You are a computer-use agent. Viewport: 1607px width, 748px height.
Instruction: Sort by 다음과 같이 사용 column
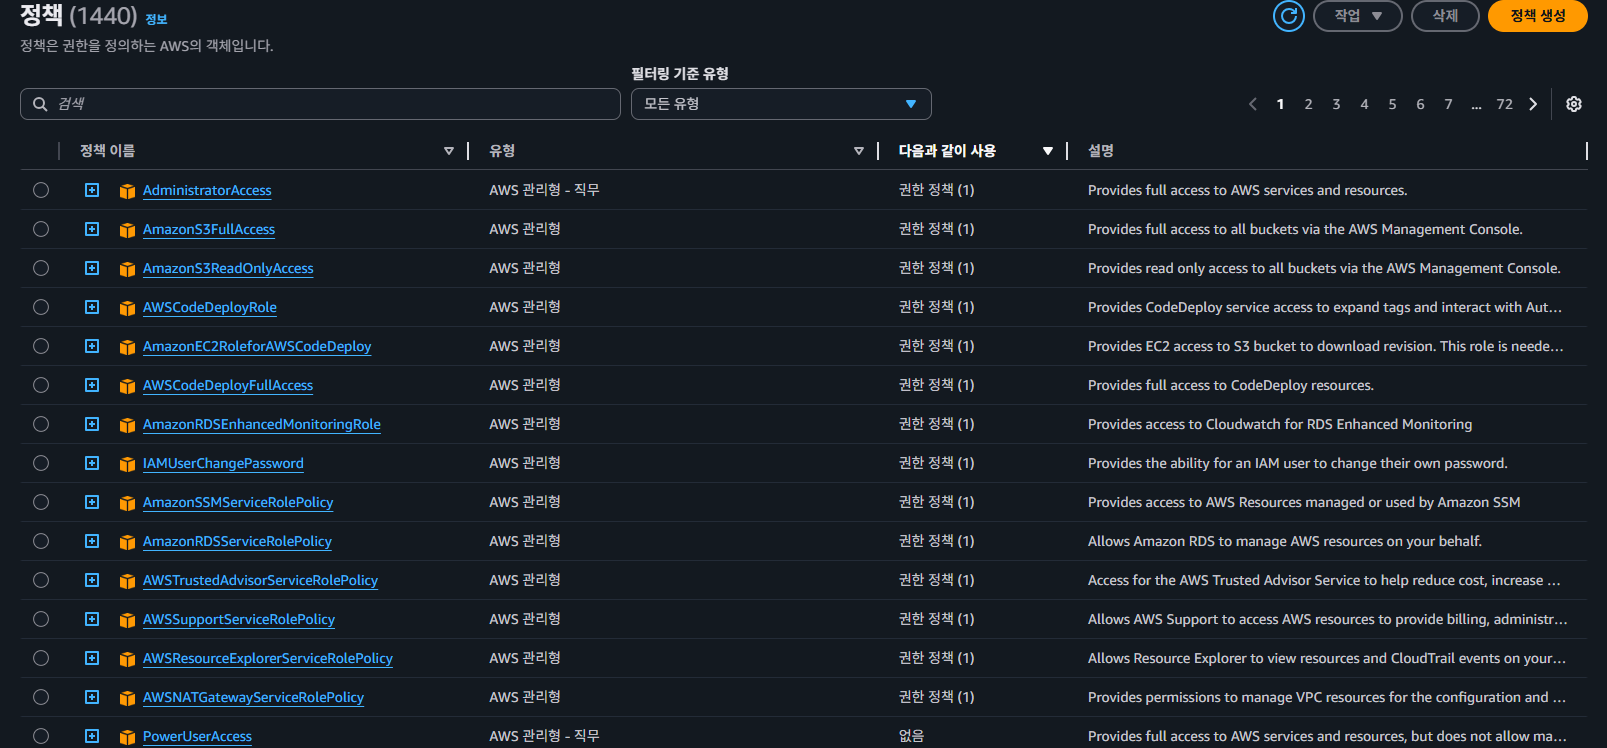pyautogui.click(x=1048, y=151)
